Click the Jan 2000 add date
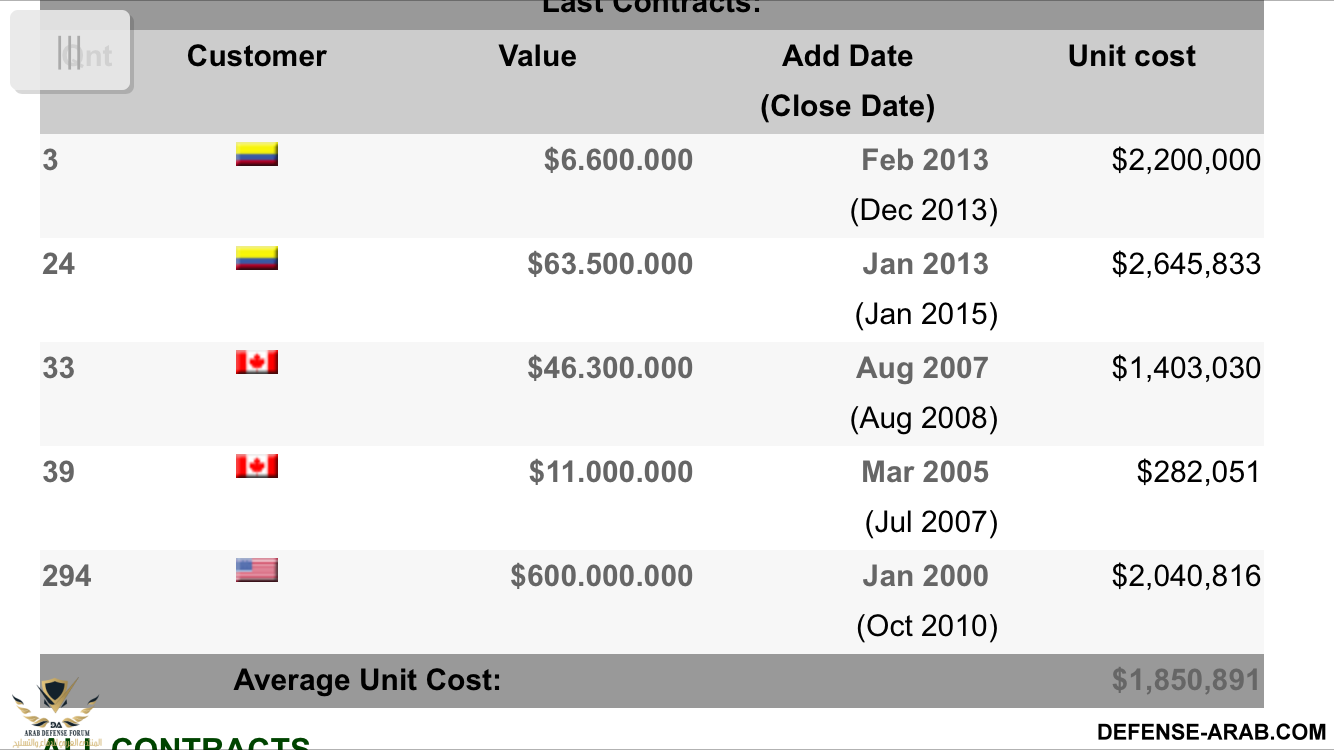 point(924,576)
